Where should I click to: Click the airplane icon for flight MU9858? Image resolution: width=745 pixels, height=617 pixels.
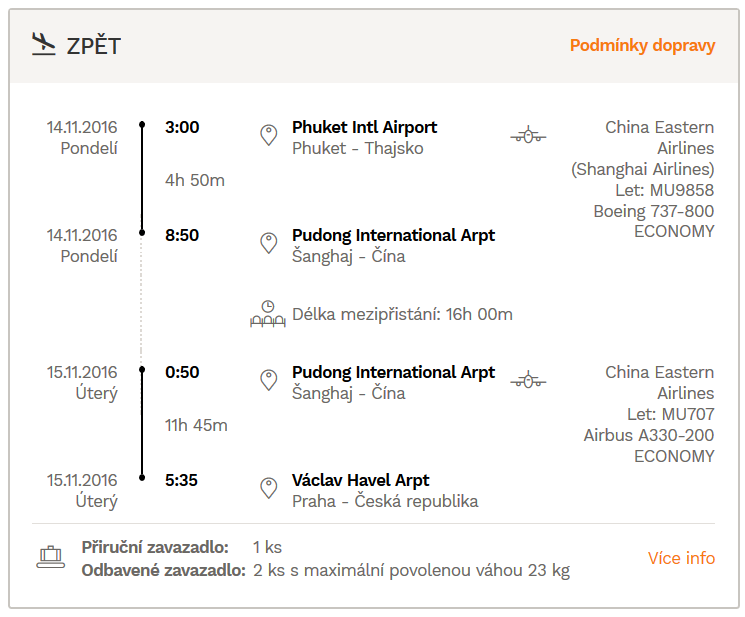(528, 135)
